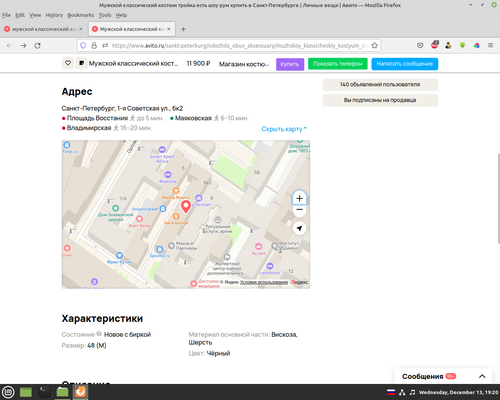This screenshot has width=500, height=400.
Task: Click the purple Купить button
Action: [290, 64]
